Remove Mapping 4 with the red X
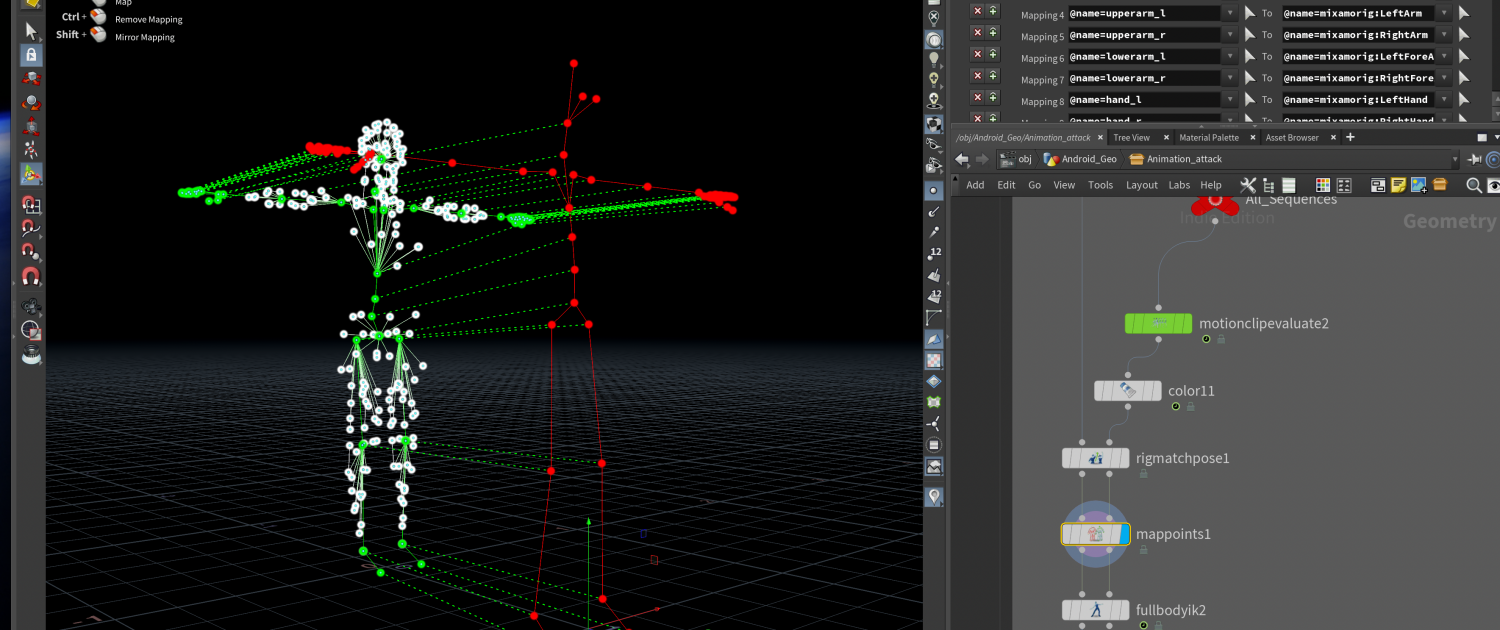 click(x=977, y=11)
